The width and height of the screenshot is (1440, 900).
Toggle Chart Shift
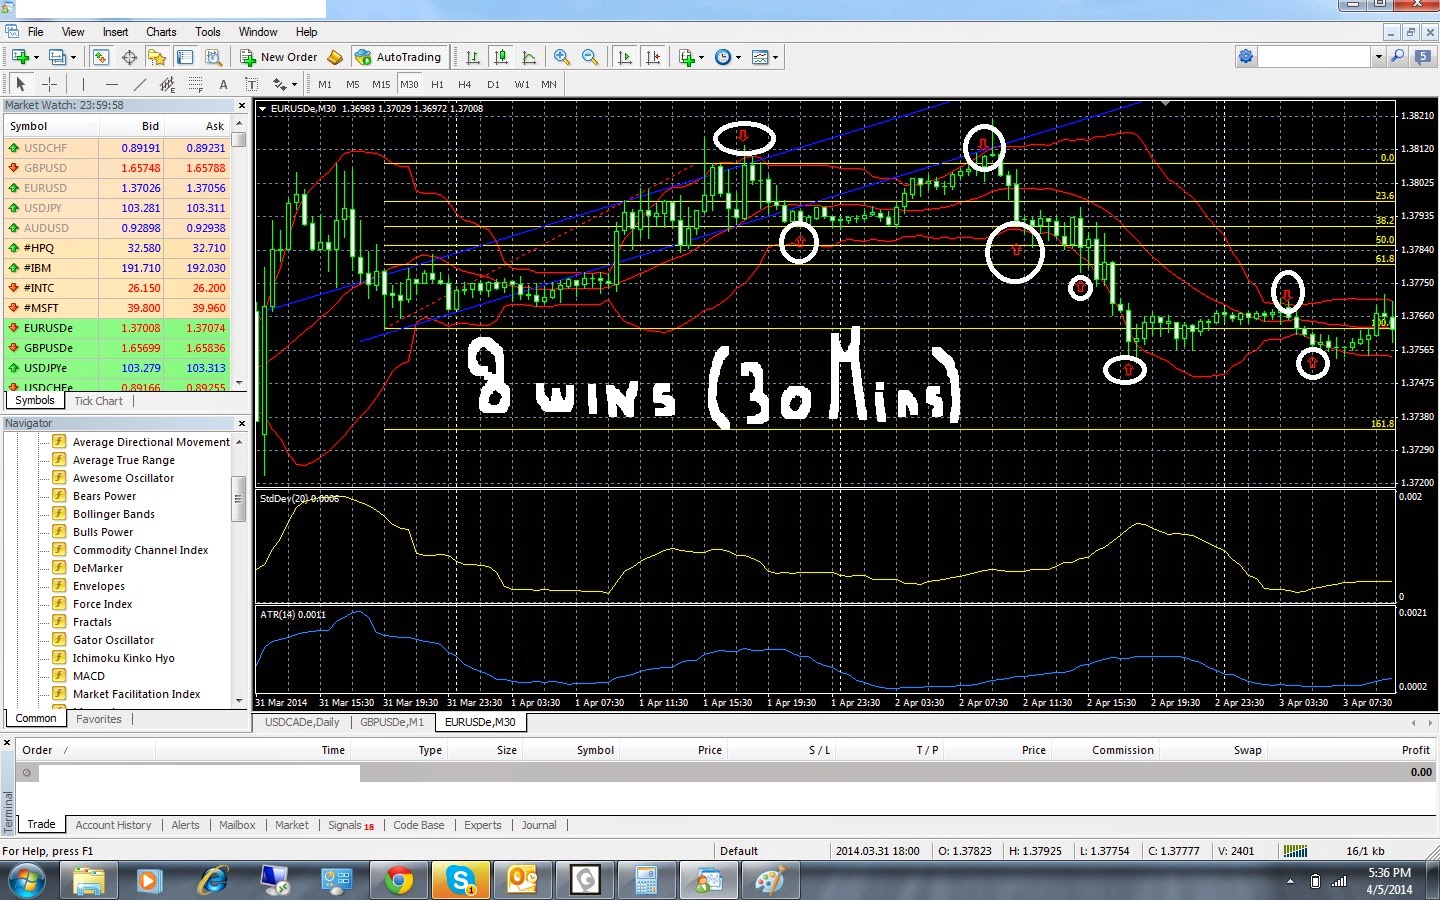[653, 57]
